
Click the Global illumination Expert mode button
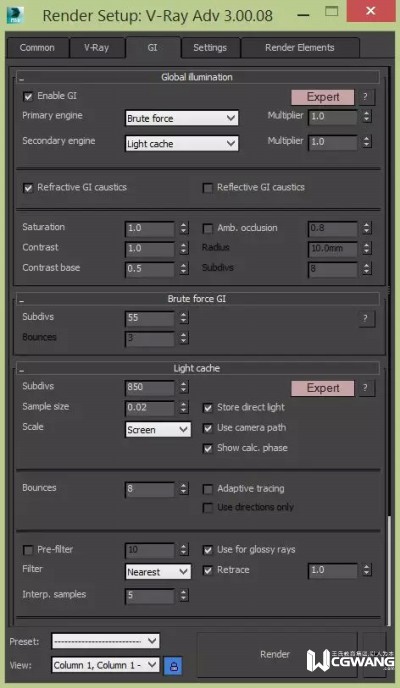(323, 97)
